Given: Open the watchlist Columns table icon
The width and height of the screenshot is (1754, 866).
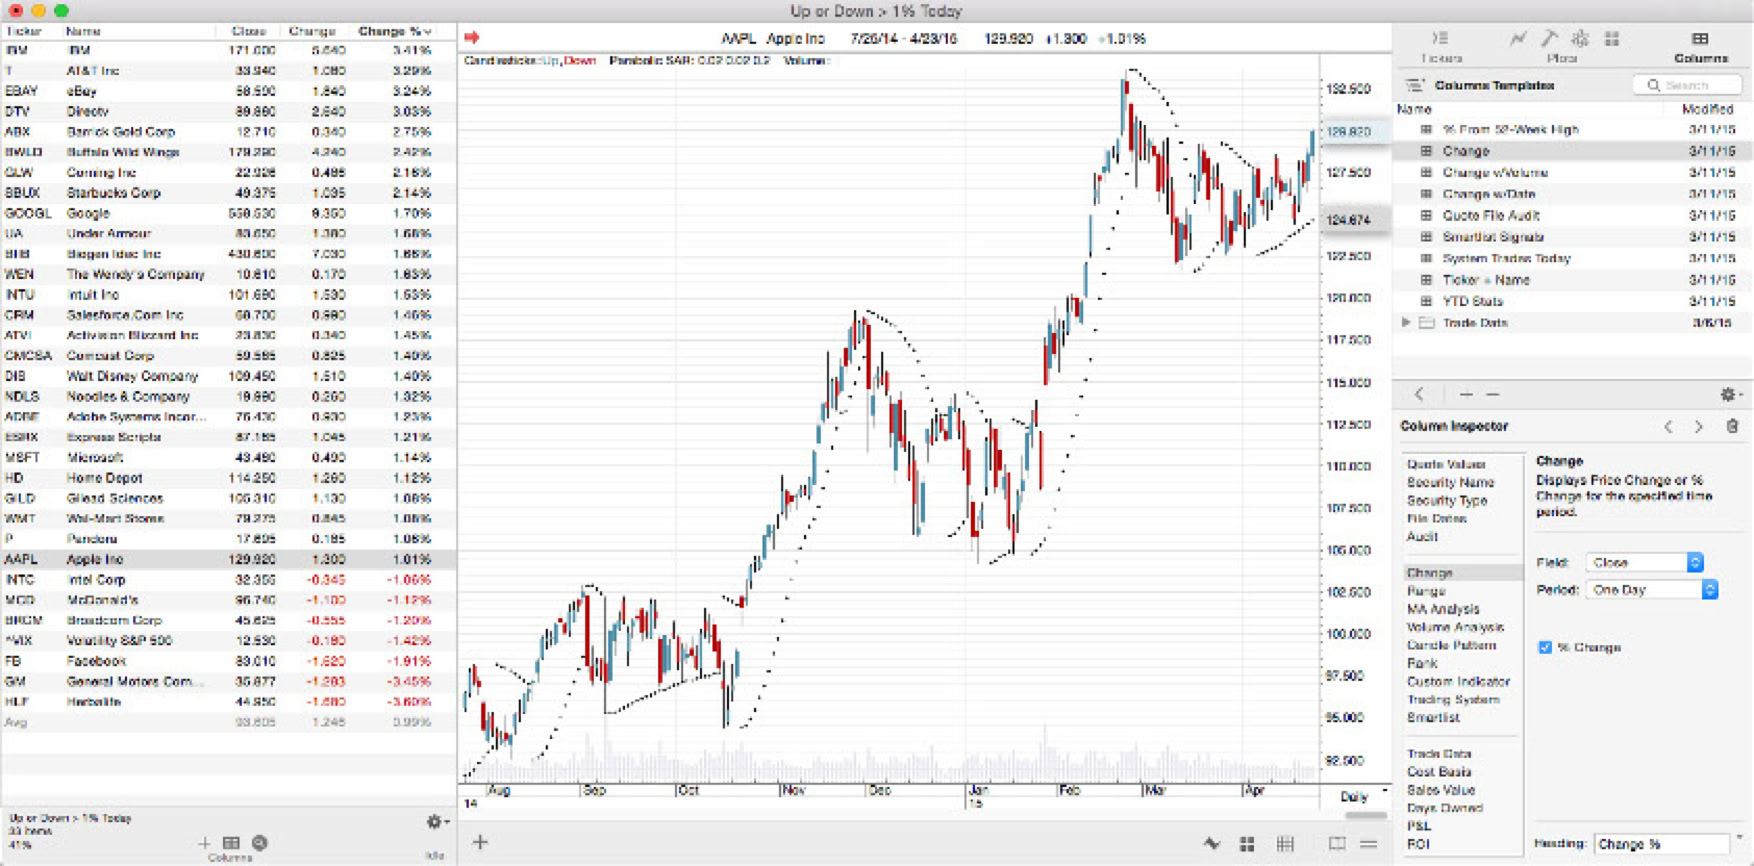Looking at the screenshot, I should 231,843.
